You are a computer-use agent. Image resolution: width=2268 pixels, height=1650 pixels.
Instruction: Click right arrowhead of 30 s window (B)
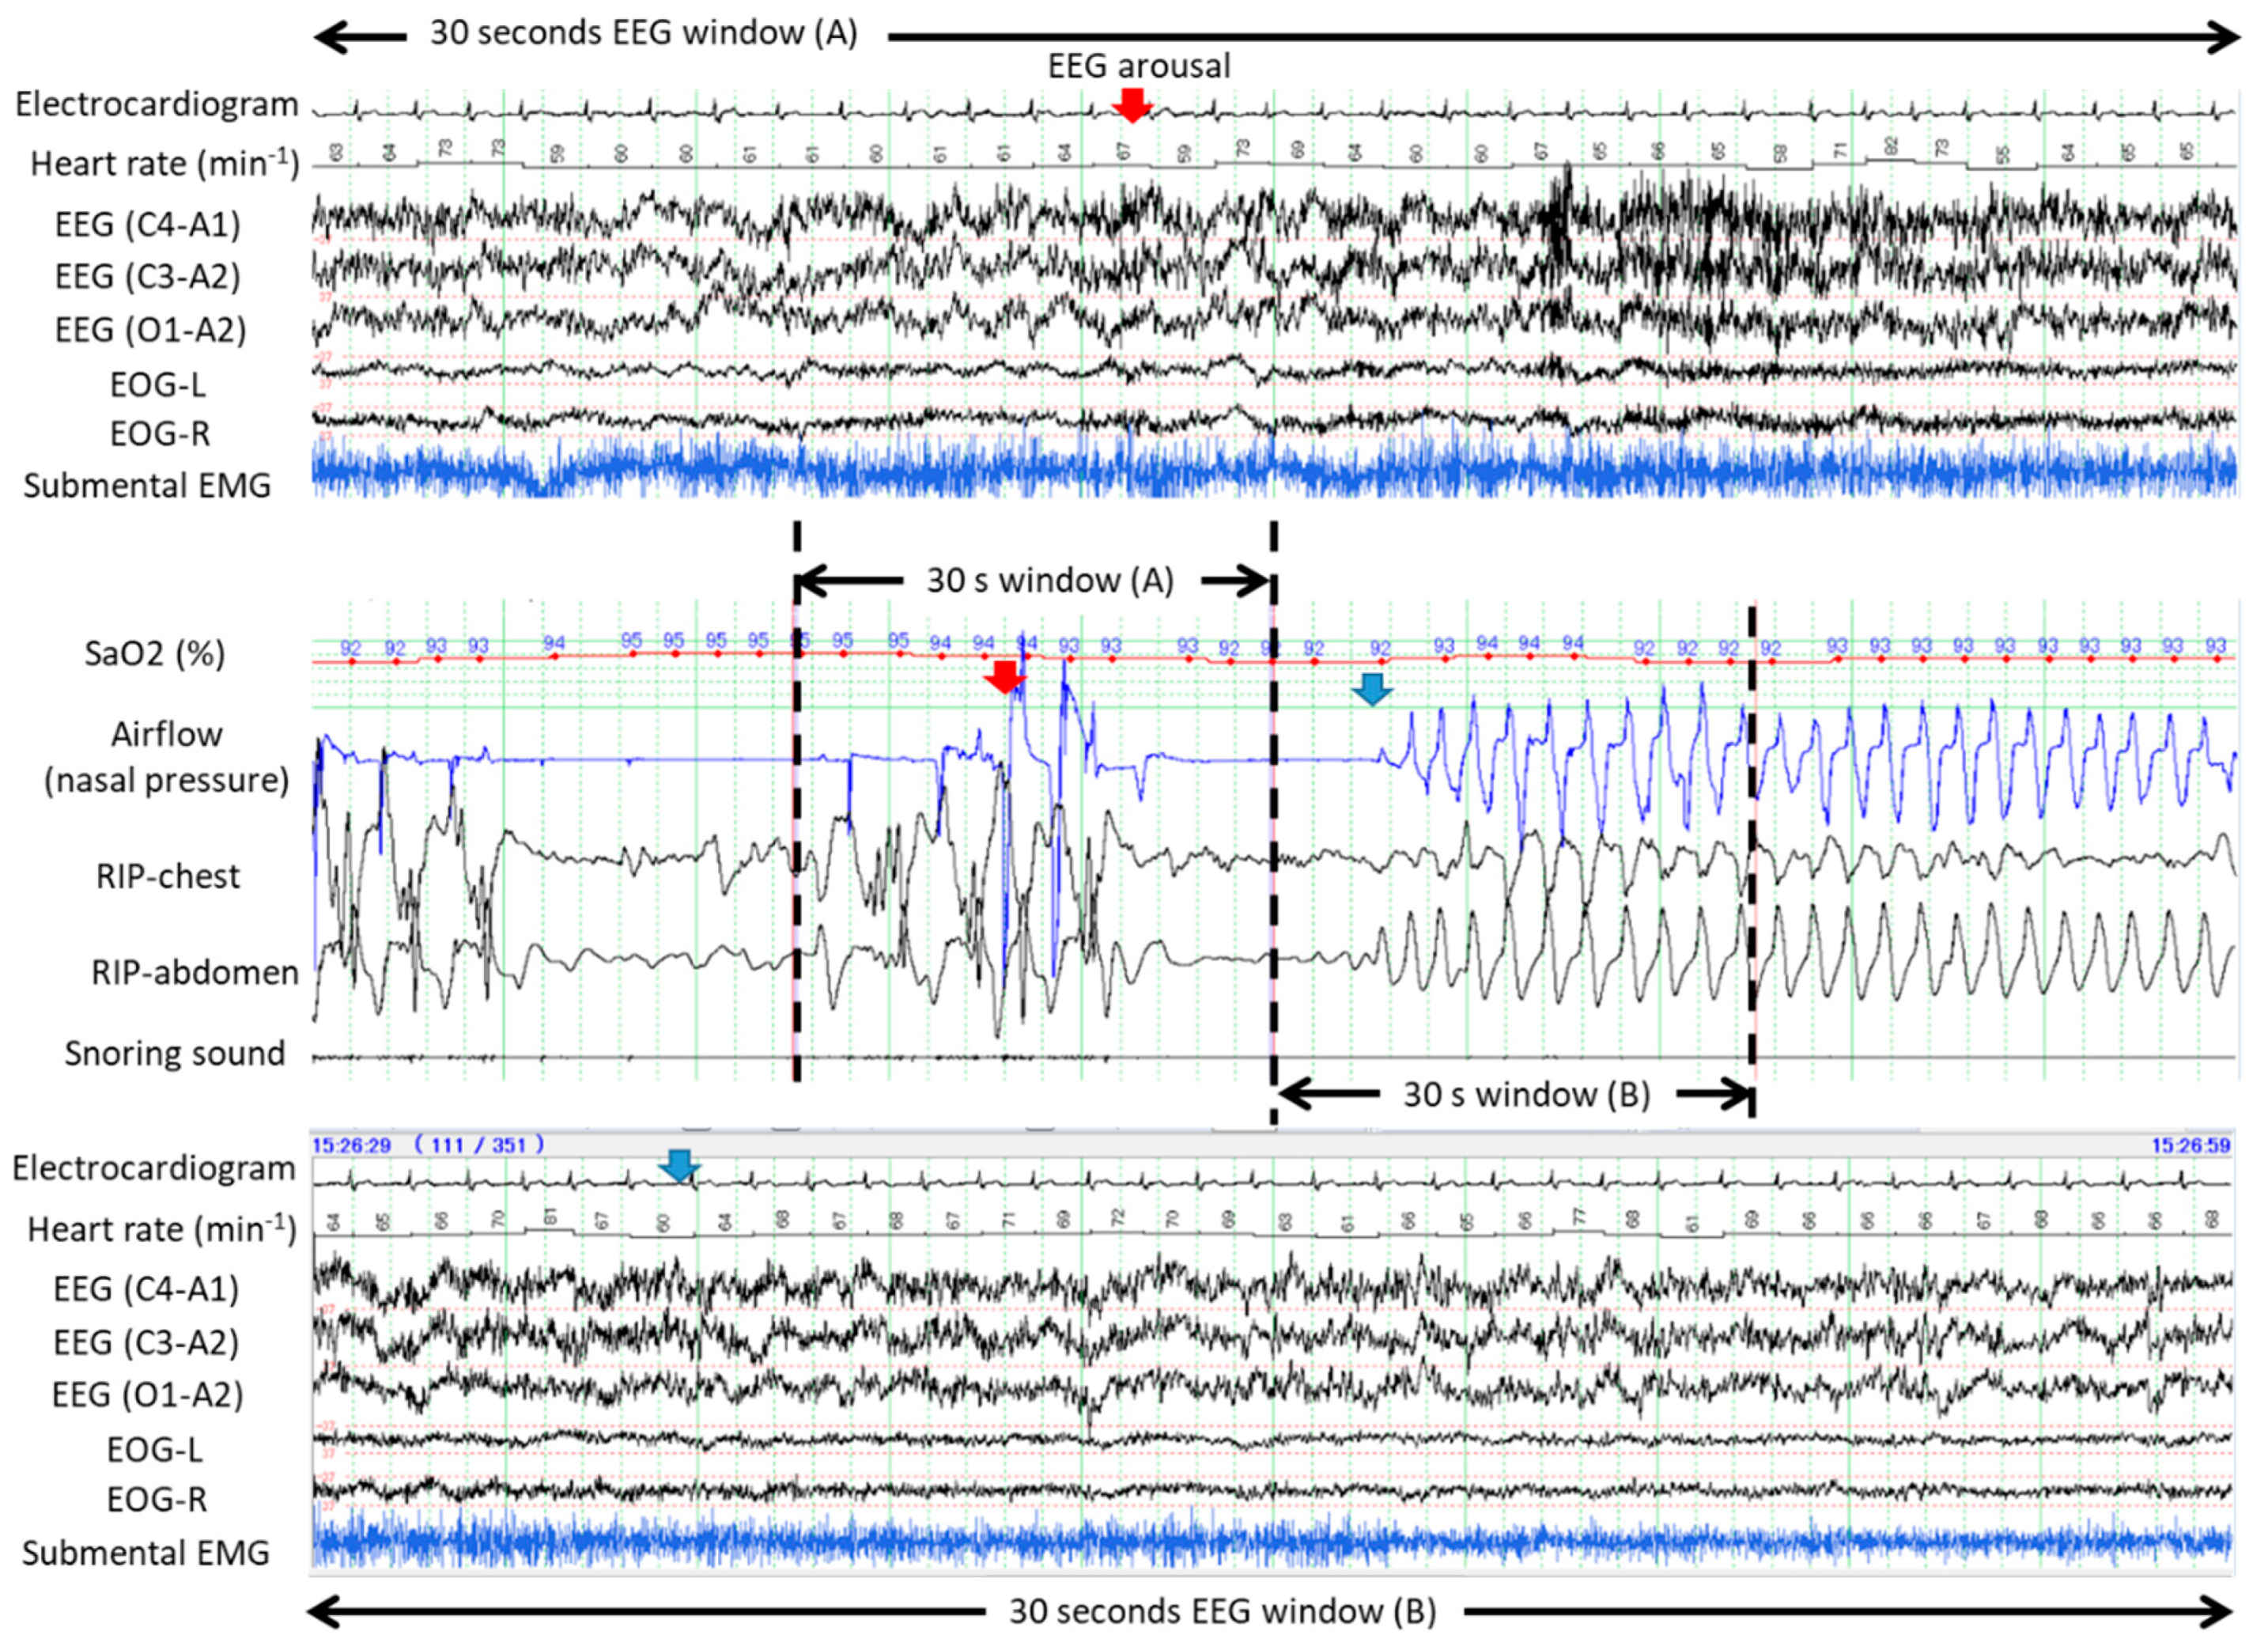[1738, 1095]
